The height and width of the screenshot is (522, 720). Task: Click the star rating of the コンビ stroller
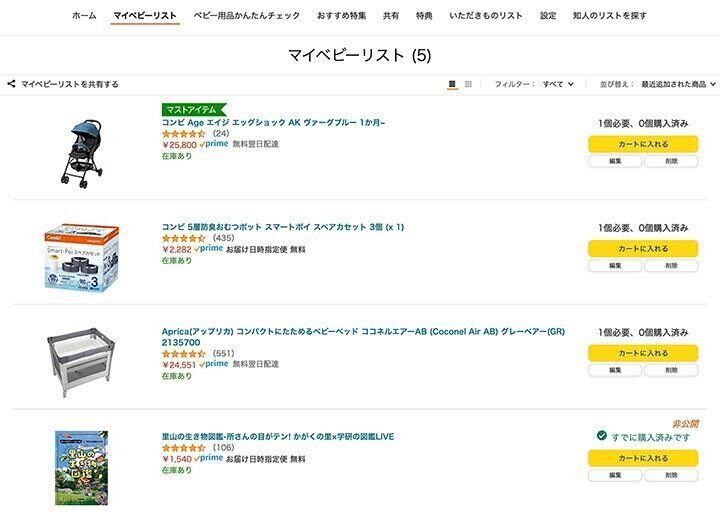[x=184, y=133]
